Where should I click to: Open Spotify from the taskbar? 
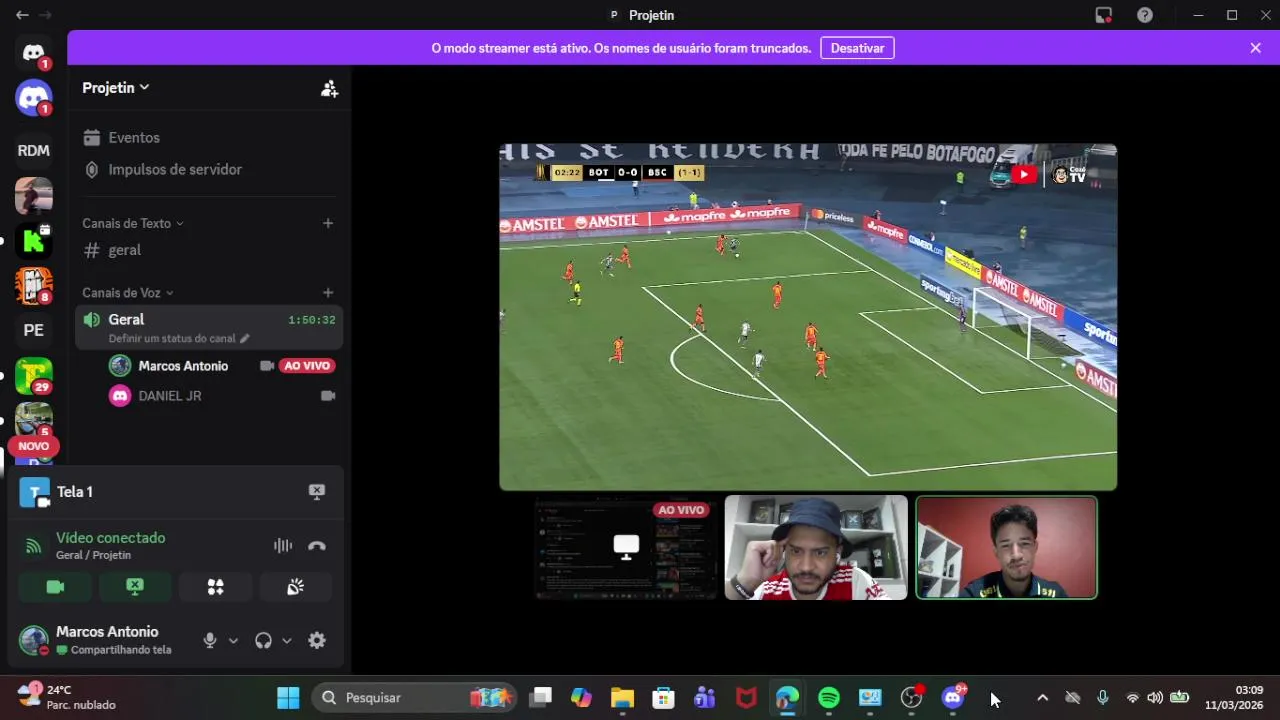(x=829, y=698)
